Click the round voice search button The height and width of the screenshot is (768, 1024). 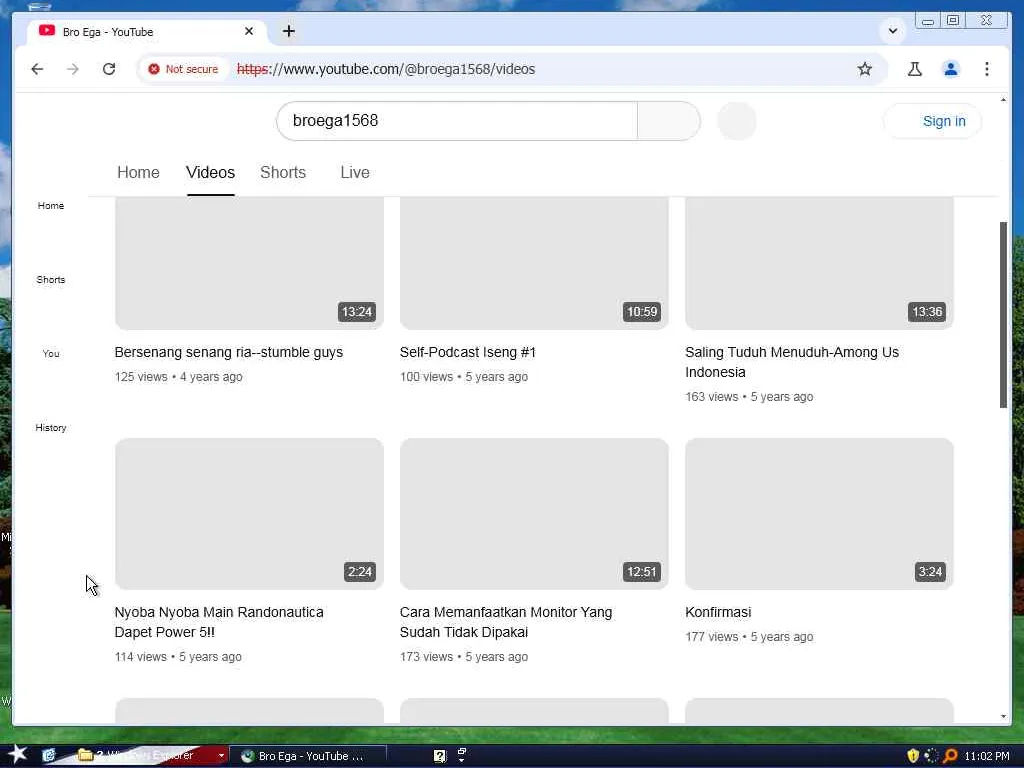click(x=737, y=121)
